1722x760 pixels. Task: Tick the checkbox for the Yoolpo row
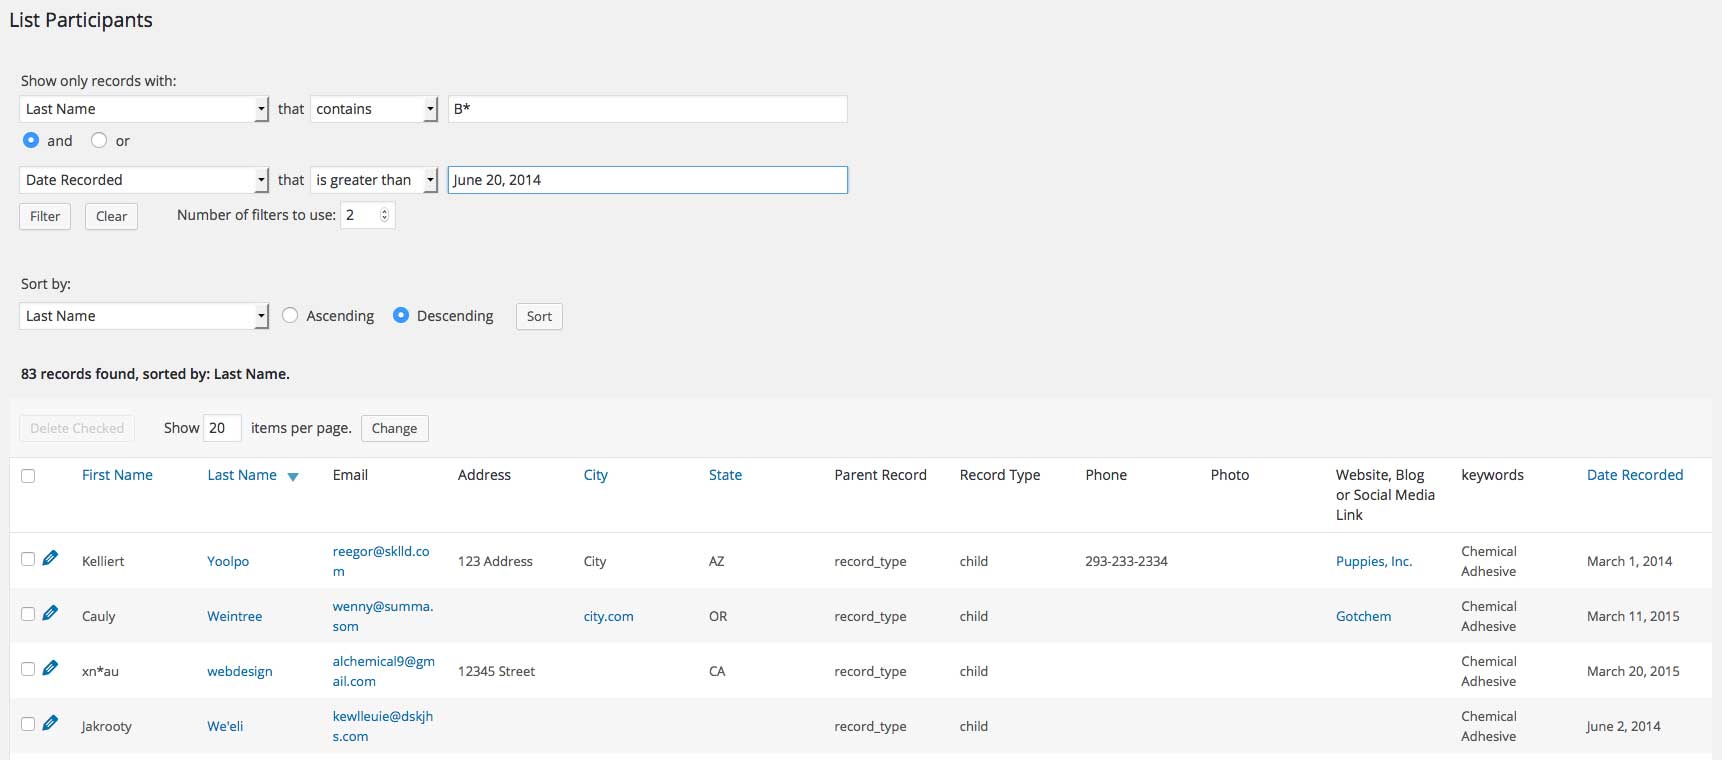click(28, 559)
